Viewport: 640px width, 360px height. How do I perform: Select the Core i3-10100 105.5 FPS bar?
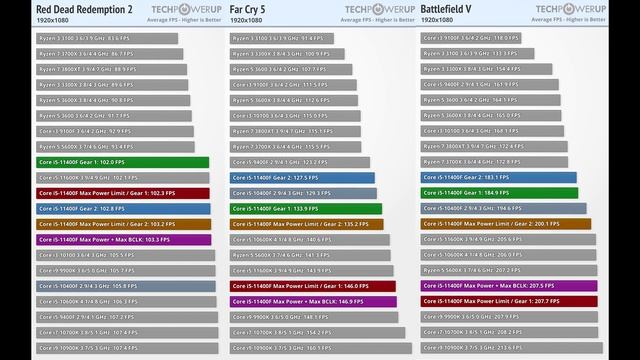125,256
